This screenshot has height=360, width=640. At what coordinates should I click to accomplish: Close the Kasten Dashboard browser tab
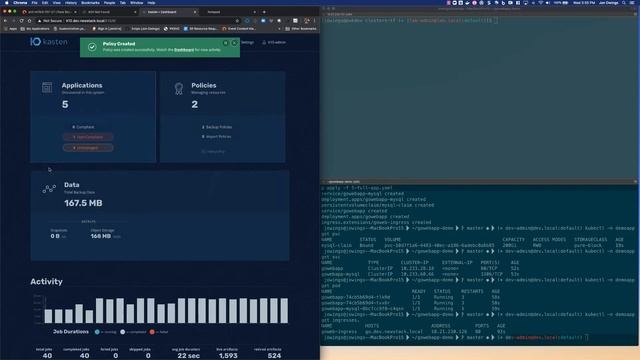pyautogui.click(x=195, y=12)
